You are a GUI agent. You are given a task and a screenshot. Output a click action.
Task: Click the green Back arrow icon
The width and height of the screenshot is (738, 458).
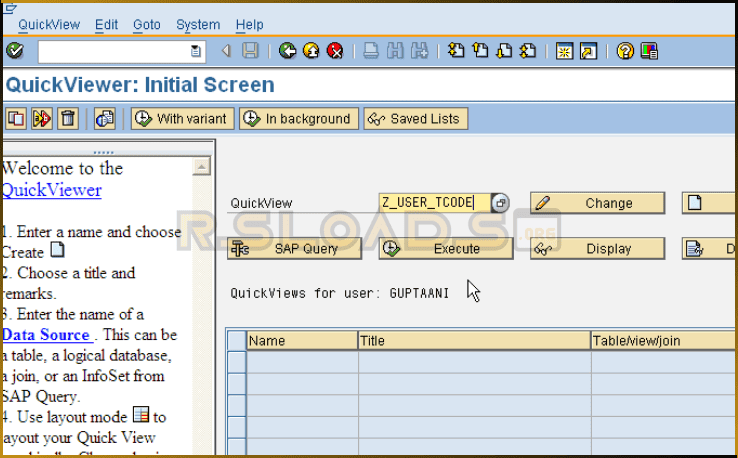tap(287, 51)
